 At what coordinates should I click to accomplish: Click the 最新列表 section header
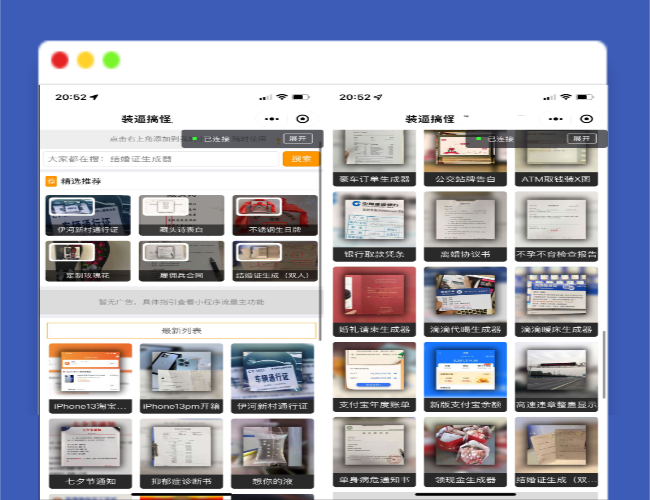182,330
